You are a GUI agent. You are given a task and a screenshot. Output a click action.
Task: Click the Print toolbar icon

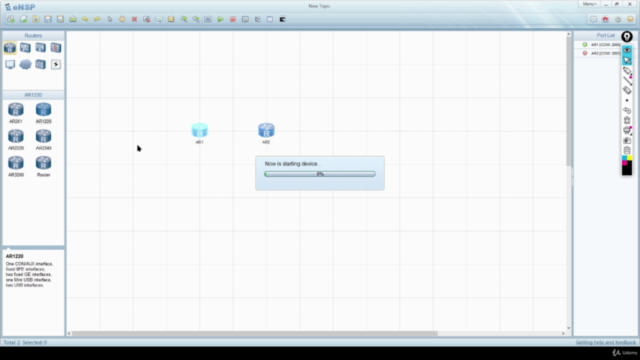73,19
